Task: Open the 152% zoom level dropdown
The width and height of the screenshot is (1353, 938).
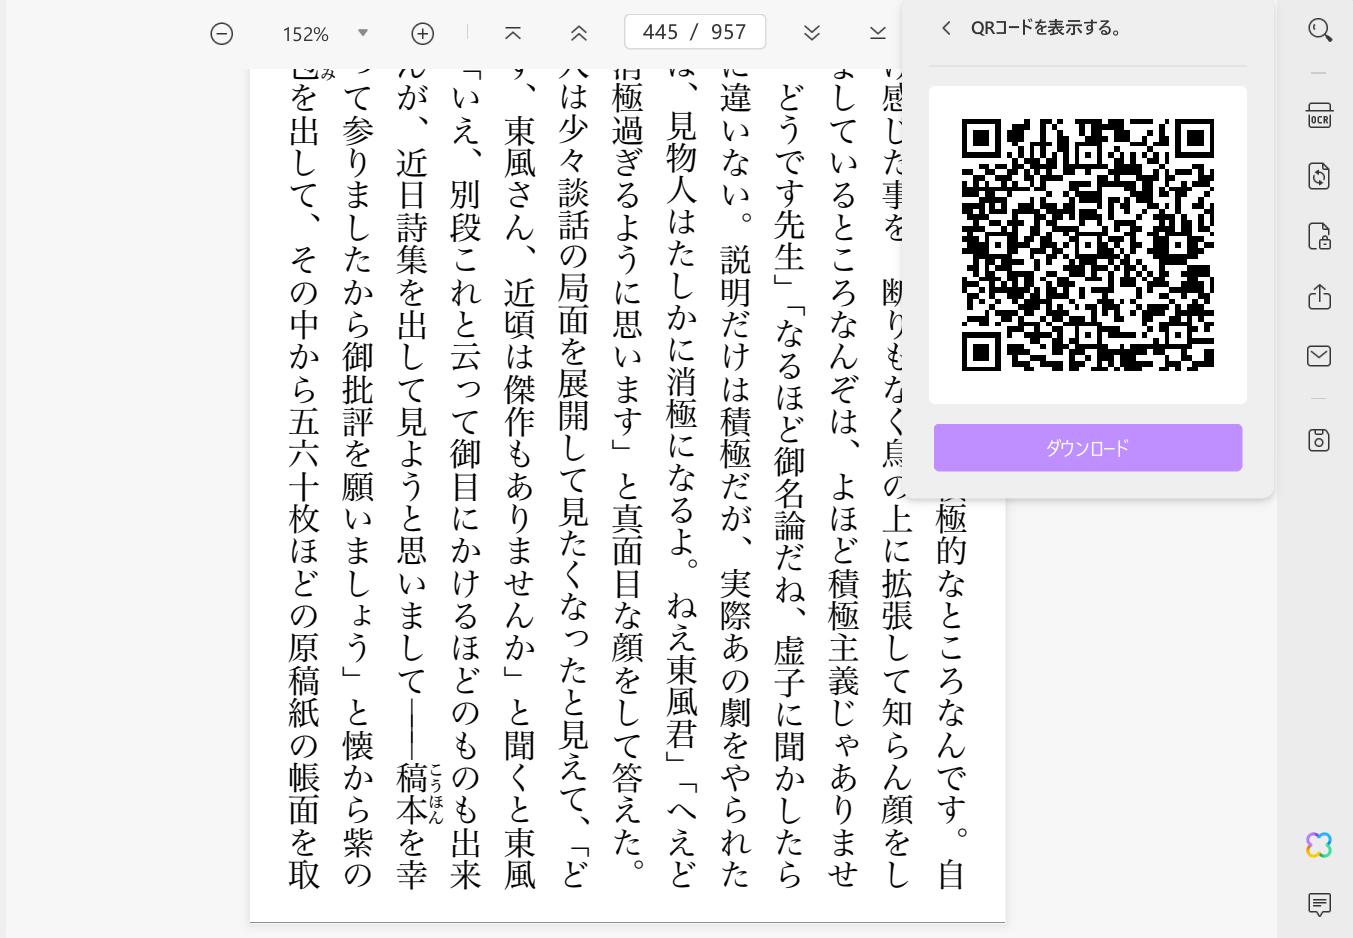Action: [x=363, y=33]
